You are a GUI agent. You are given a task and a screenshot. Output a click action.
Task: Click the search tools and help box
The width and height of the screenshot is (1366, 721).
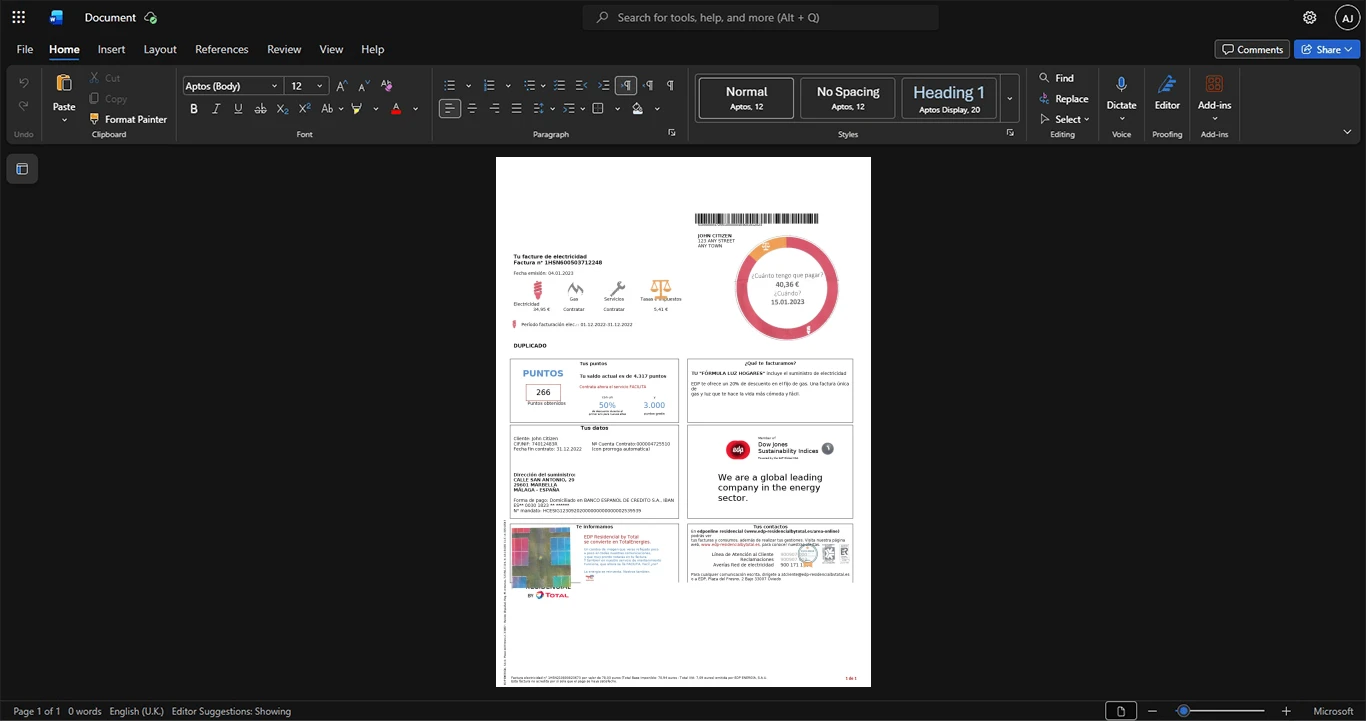click(x=761, y=17)
